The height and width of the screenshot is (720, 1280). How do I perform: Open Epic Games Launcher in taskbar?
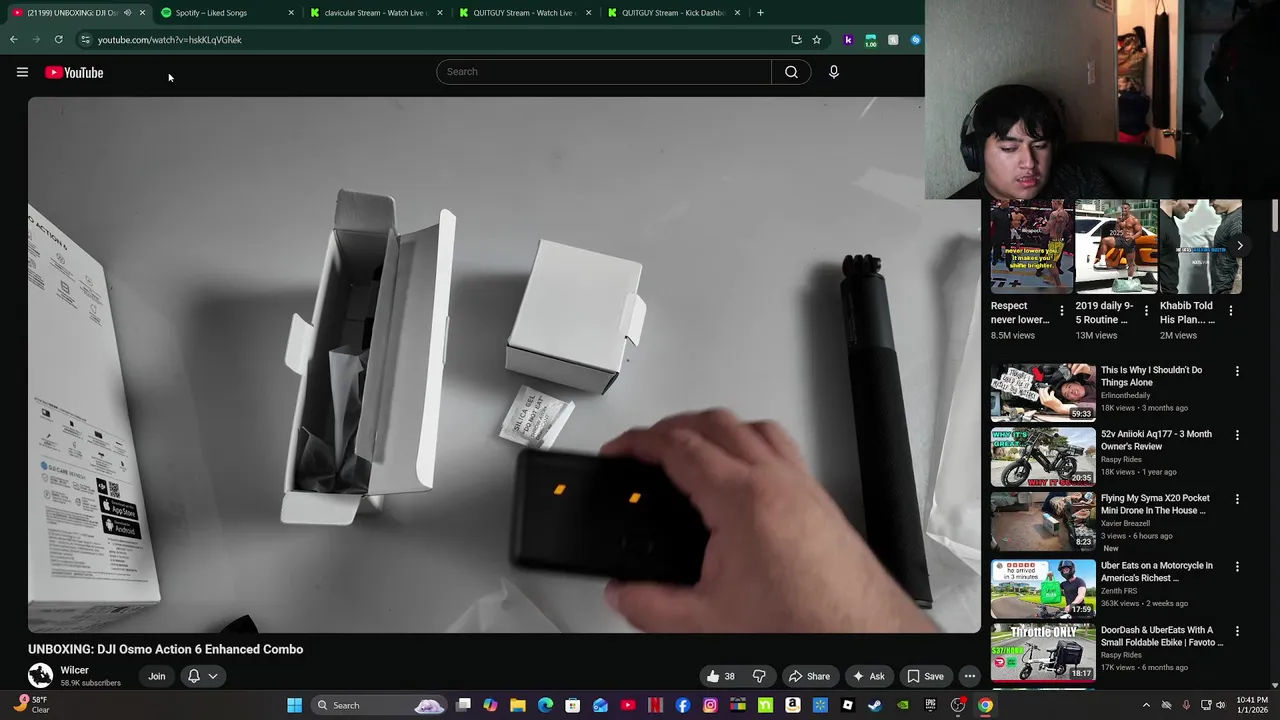[930, 705]
